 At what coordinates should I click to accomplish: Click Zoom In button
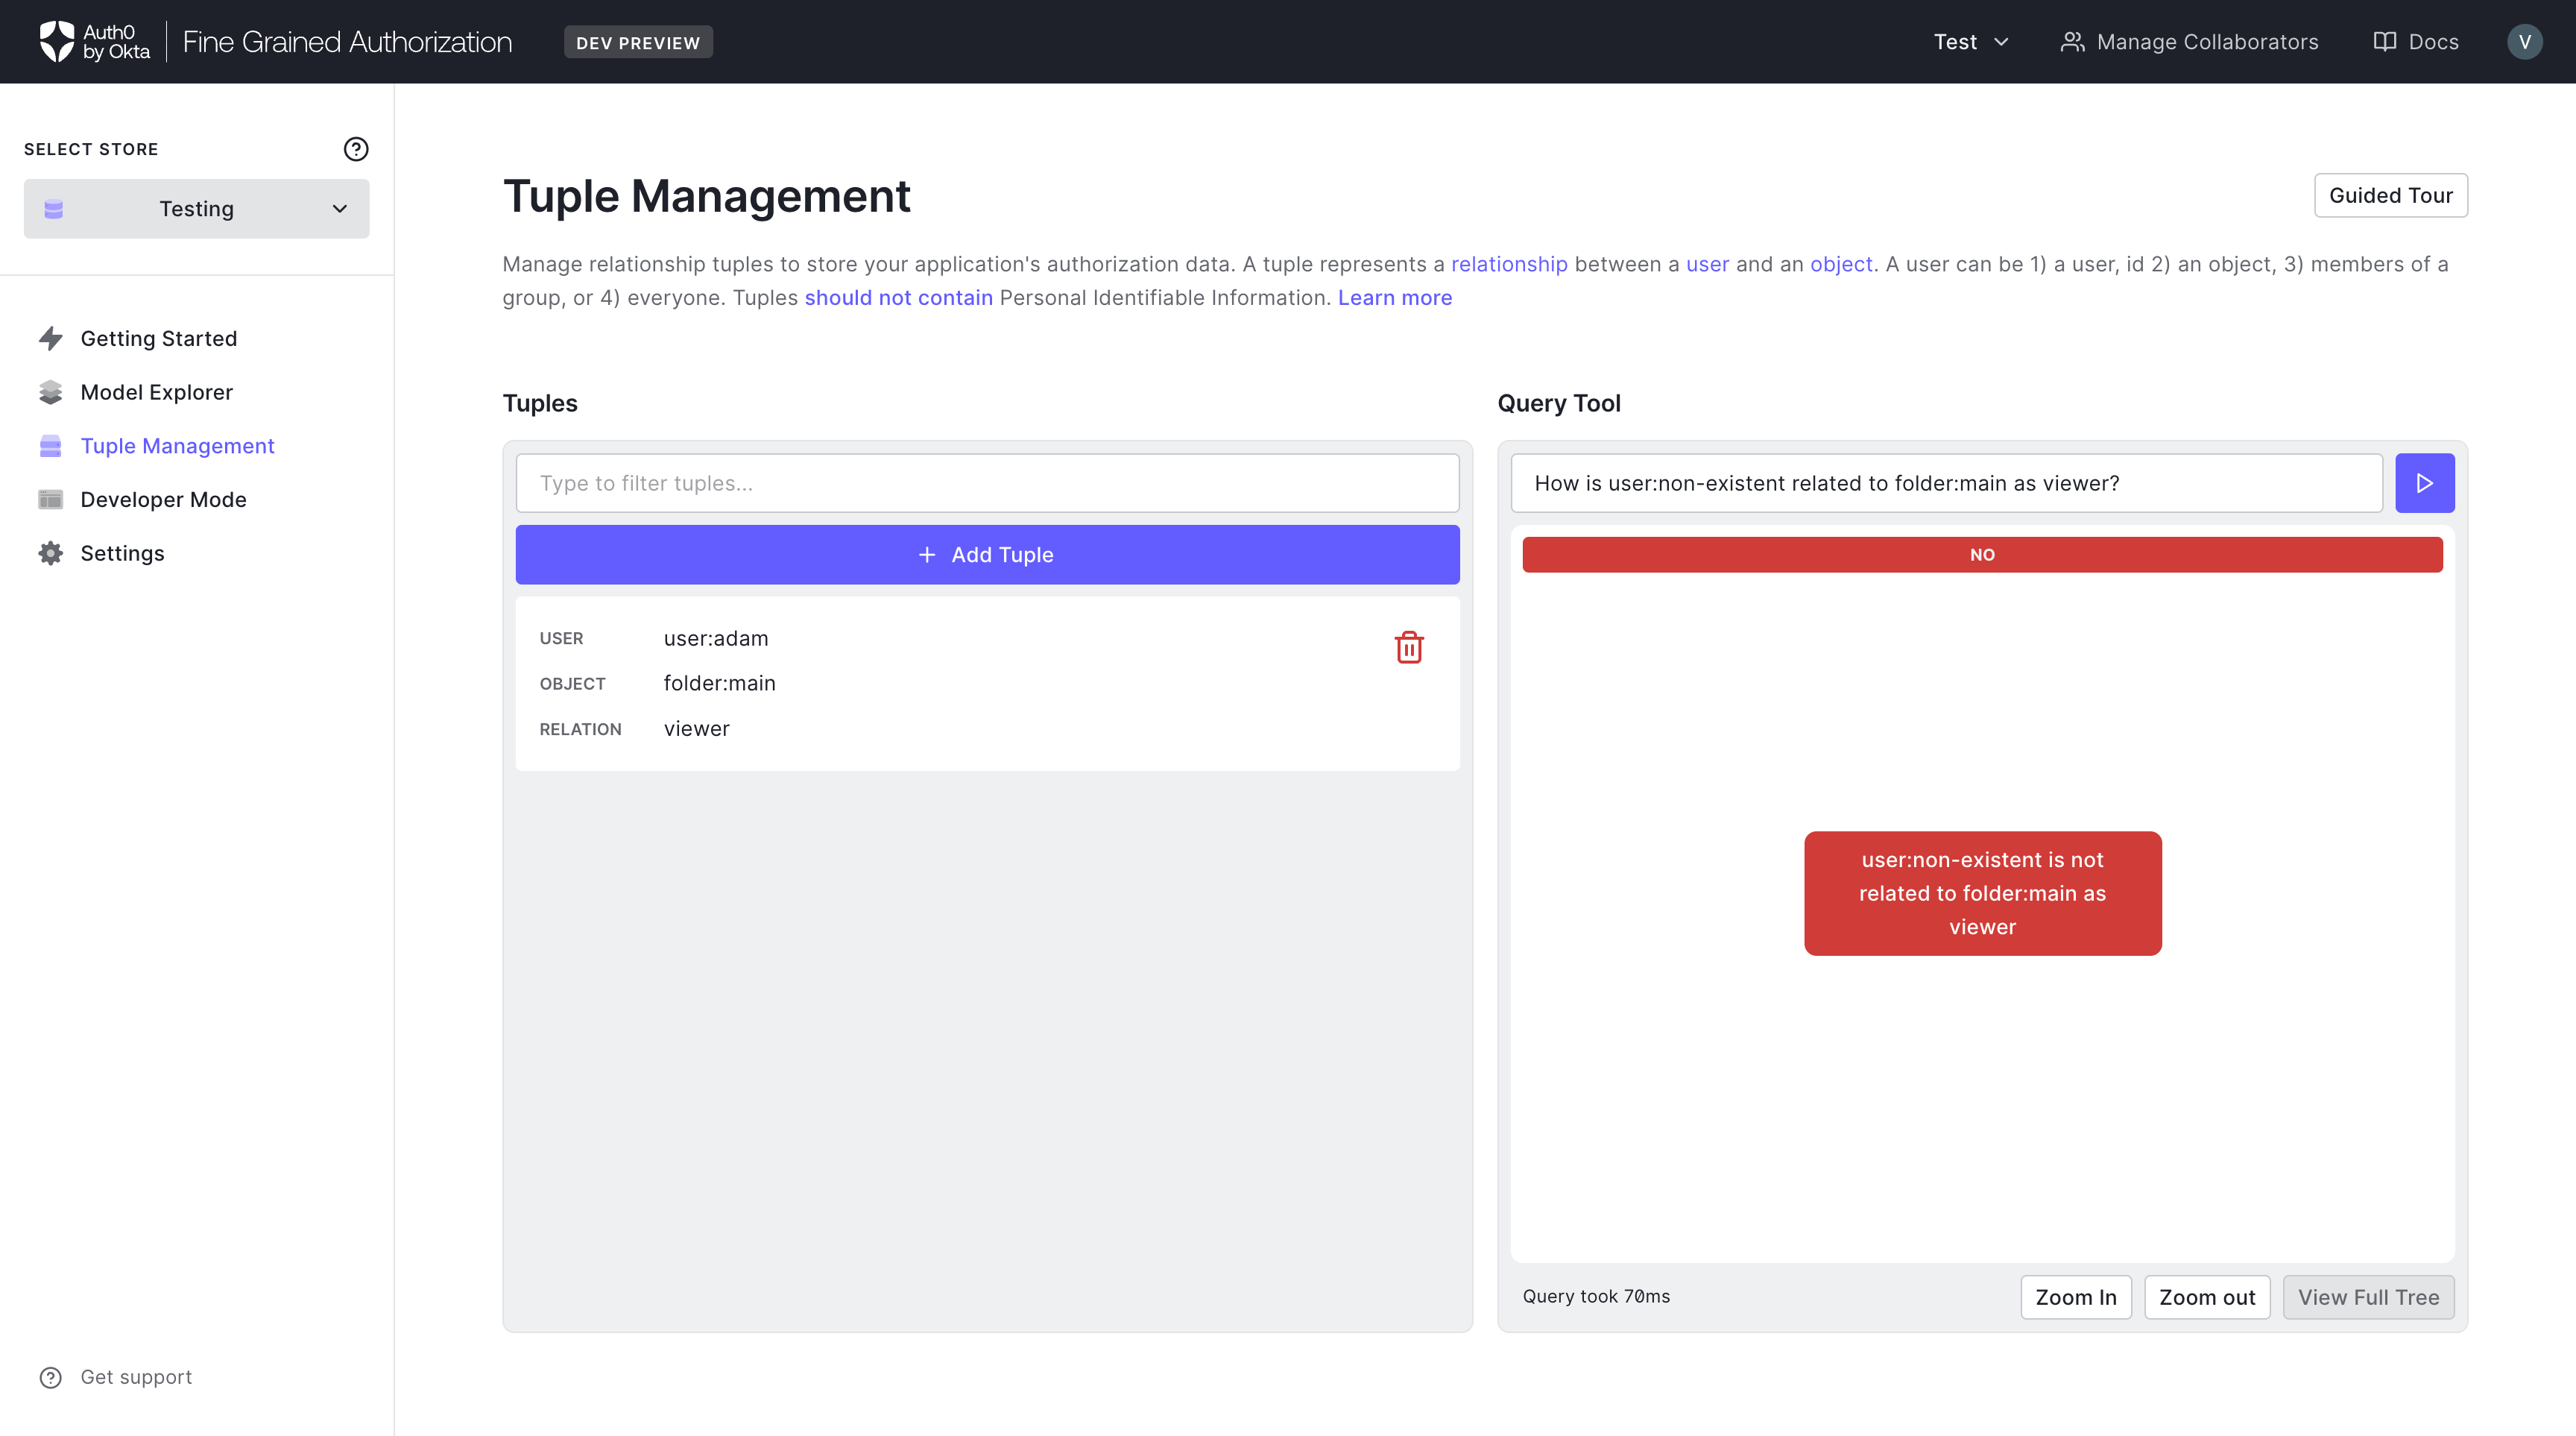[x=2076, y=1297]
